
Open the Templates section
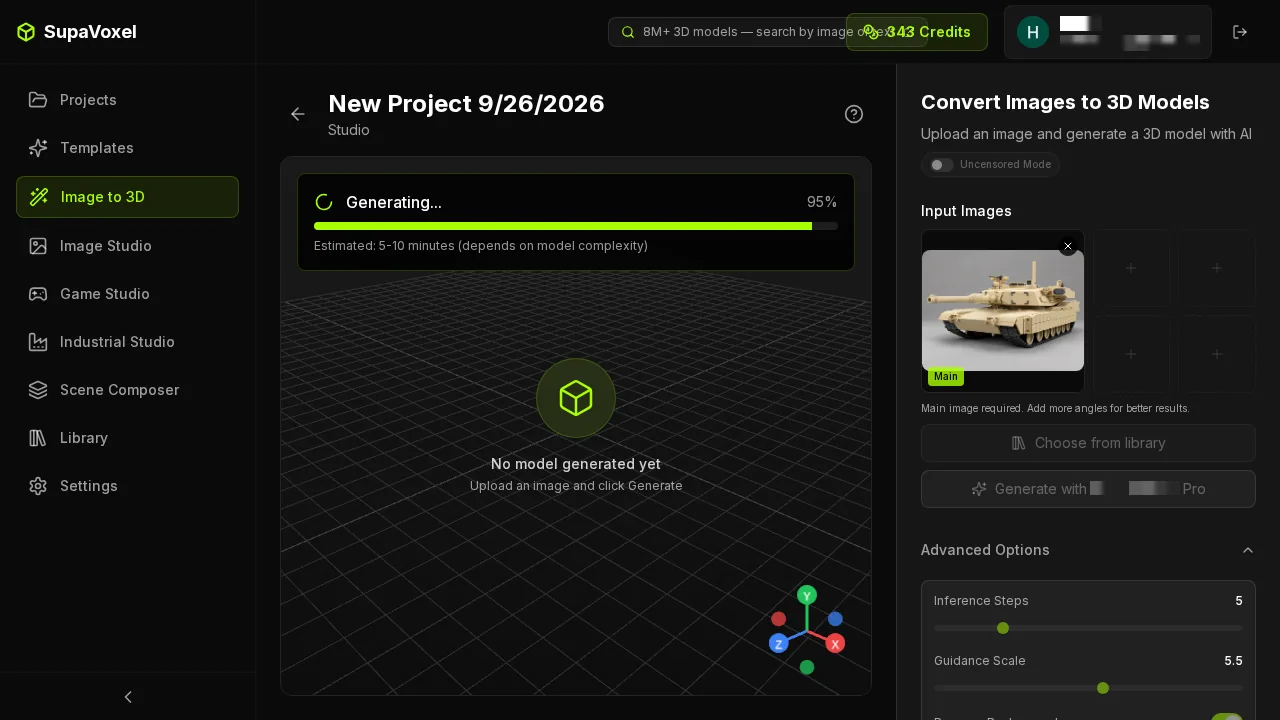point(127,148)
